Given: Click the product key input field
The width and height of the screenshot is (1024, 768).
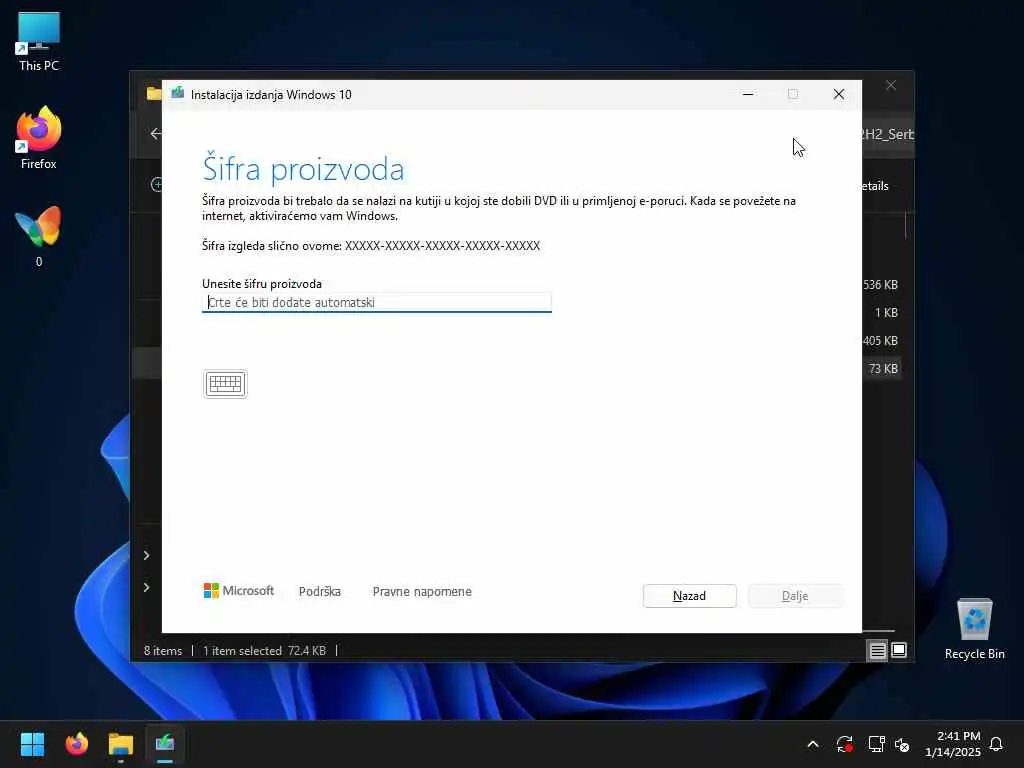Looking at the screenshot, I should pos(377,302).
